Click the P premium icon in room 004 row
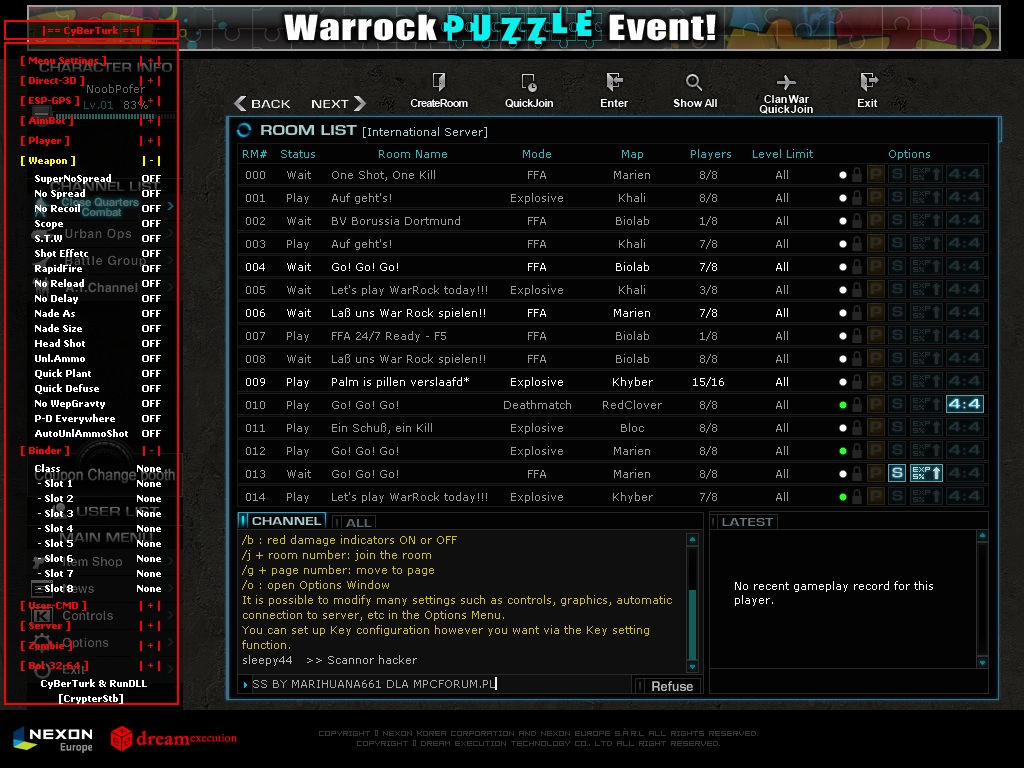The image size is (1024, 768). coord(875,266)
